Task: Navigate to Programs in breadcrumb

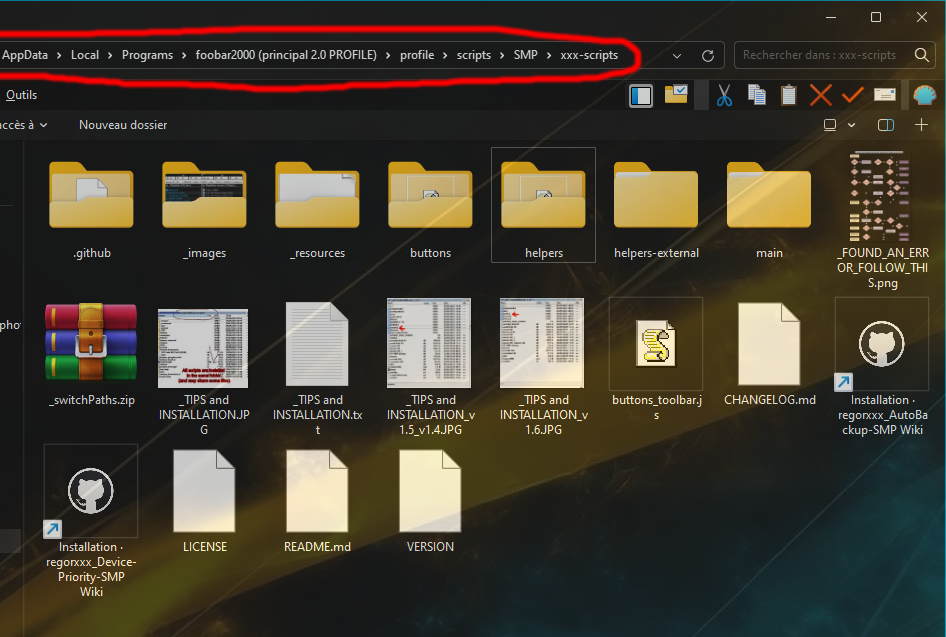Action: pyautogui.click(x=147, y=55)
